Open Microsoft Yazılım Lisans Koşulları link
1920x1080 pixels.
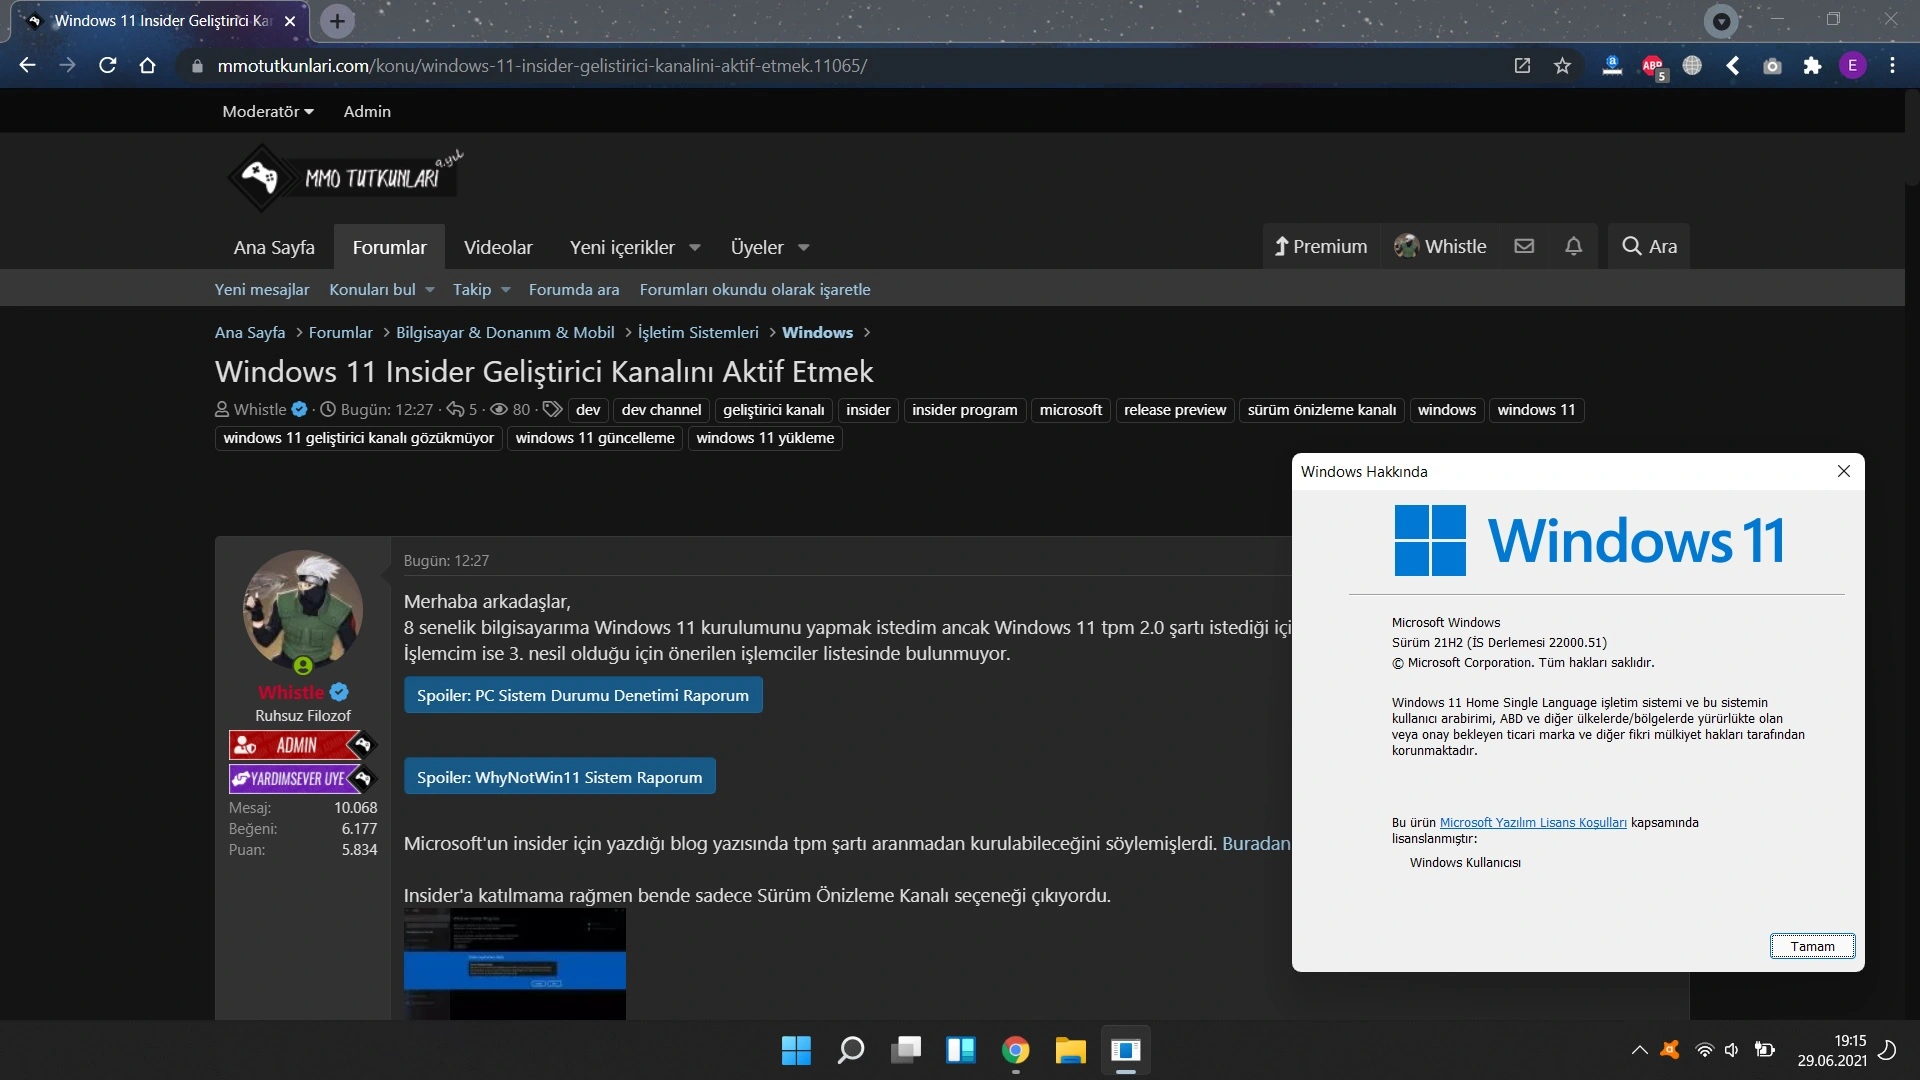[1533, 823]
